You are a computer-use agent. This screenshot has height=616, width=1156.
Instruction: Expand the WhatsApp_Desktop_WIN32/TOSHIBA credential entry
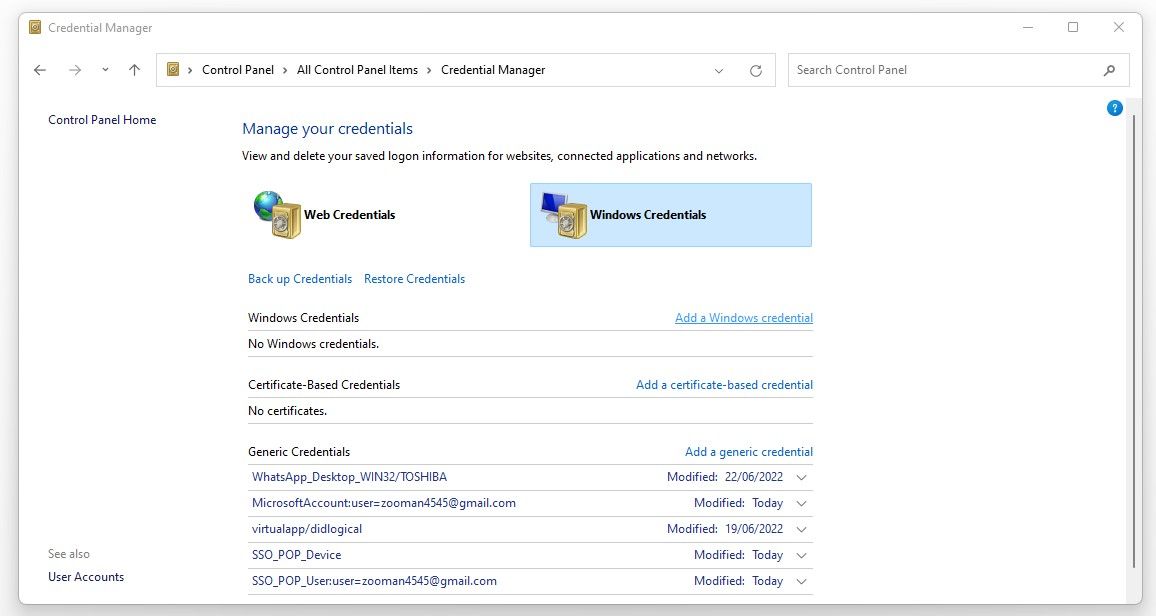801,477
